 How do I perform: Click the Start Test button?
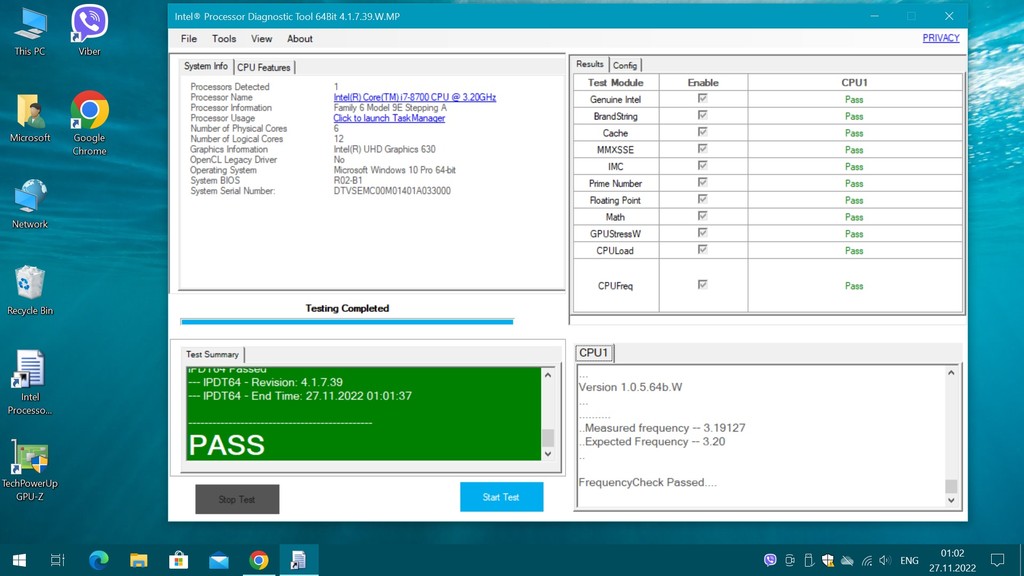(502, 497)
